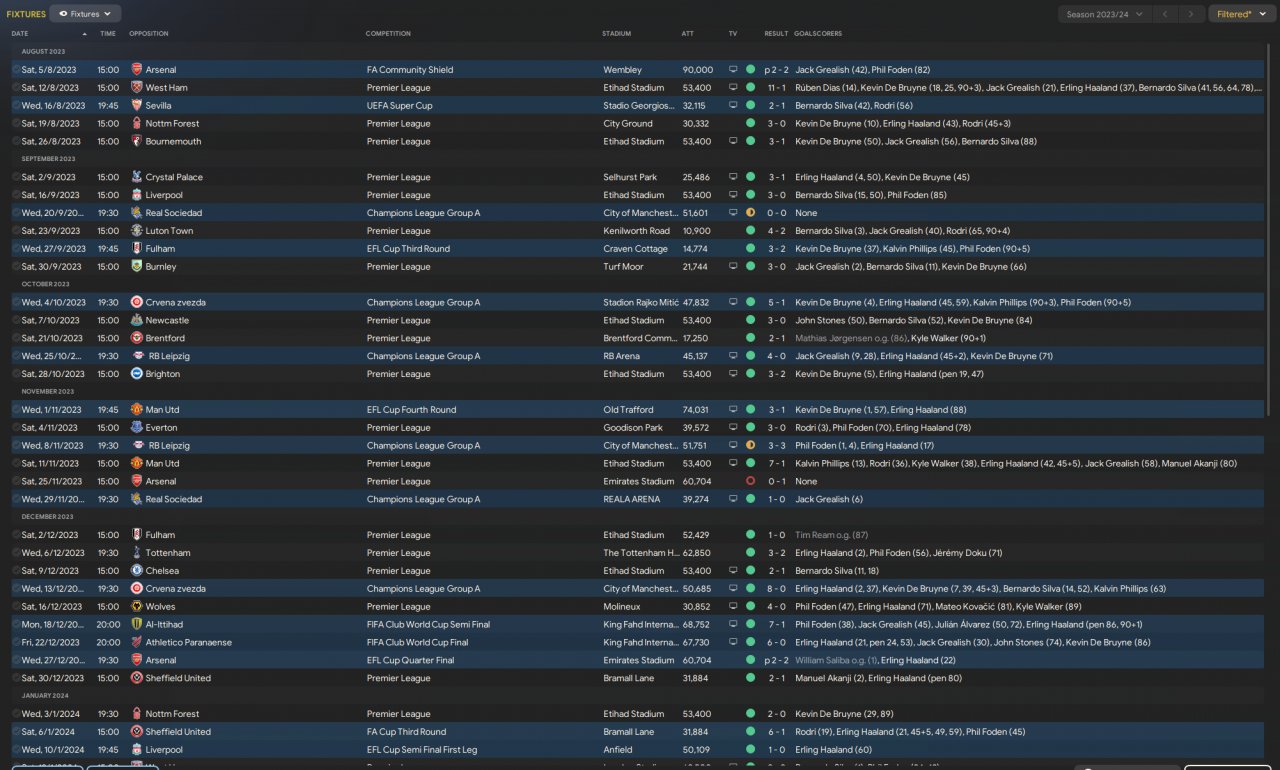
Task: Sort by the Time column header
Action: (108, 34)
